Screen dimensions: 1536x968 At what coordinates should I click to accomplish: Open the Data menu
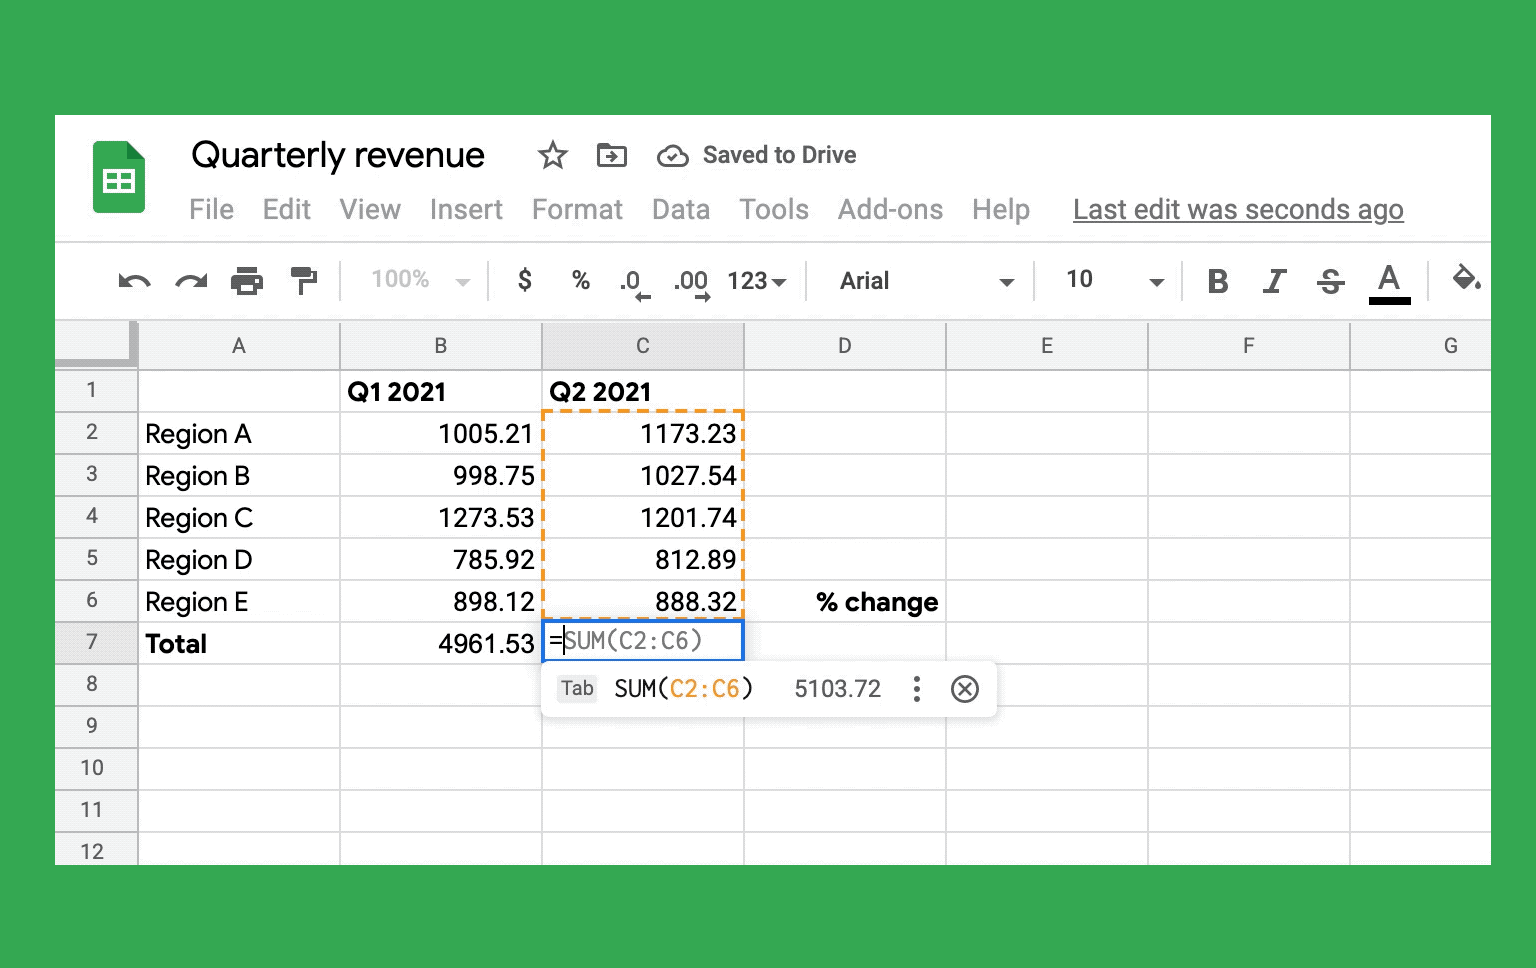coord(681,209)
